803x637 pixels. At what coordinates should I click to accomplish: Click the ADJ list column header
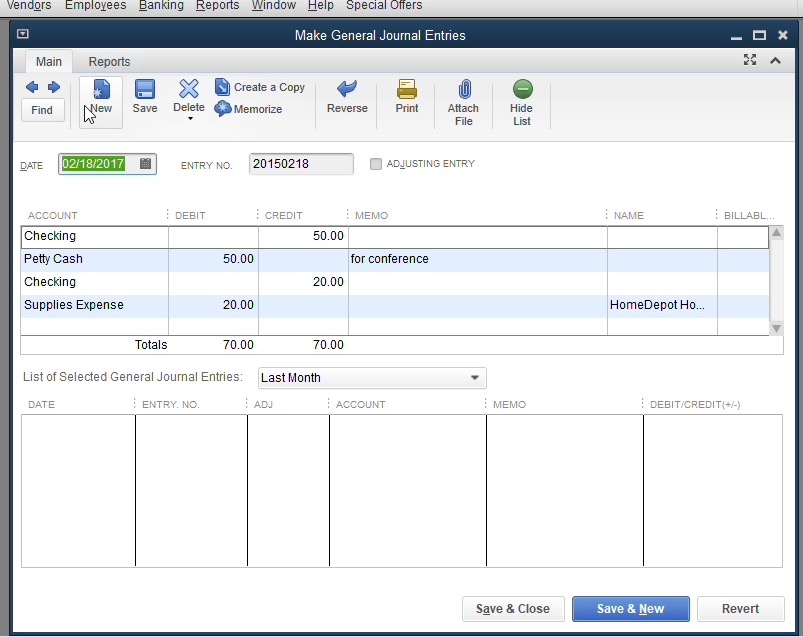(x=263, y=405)
